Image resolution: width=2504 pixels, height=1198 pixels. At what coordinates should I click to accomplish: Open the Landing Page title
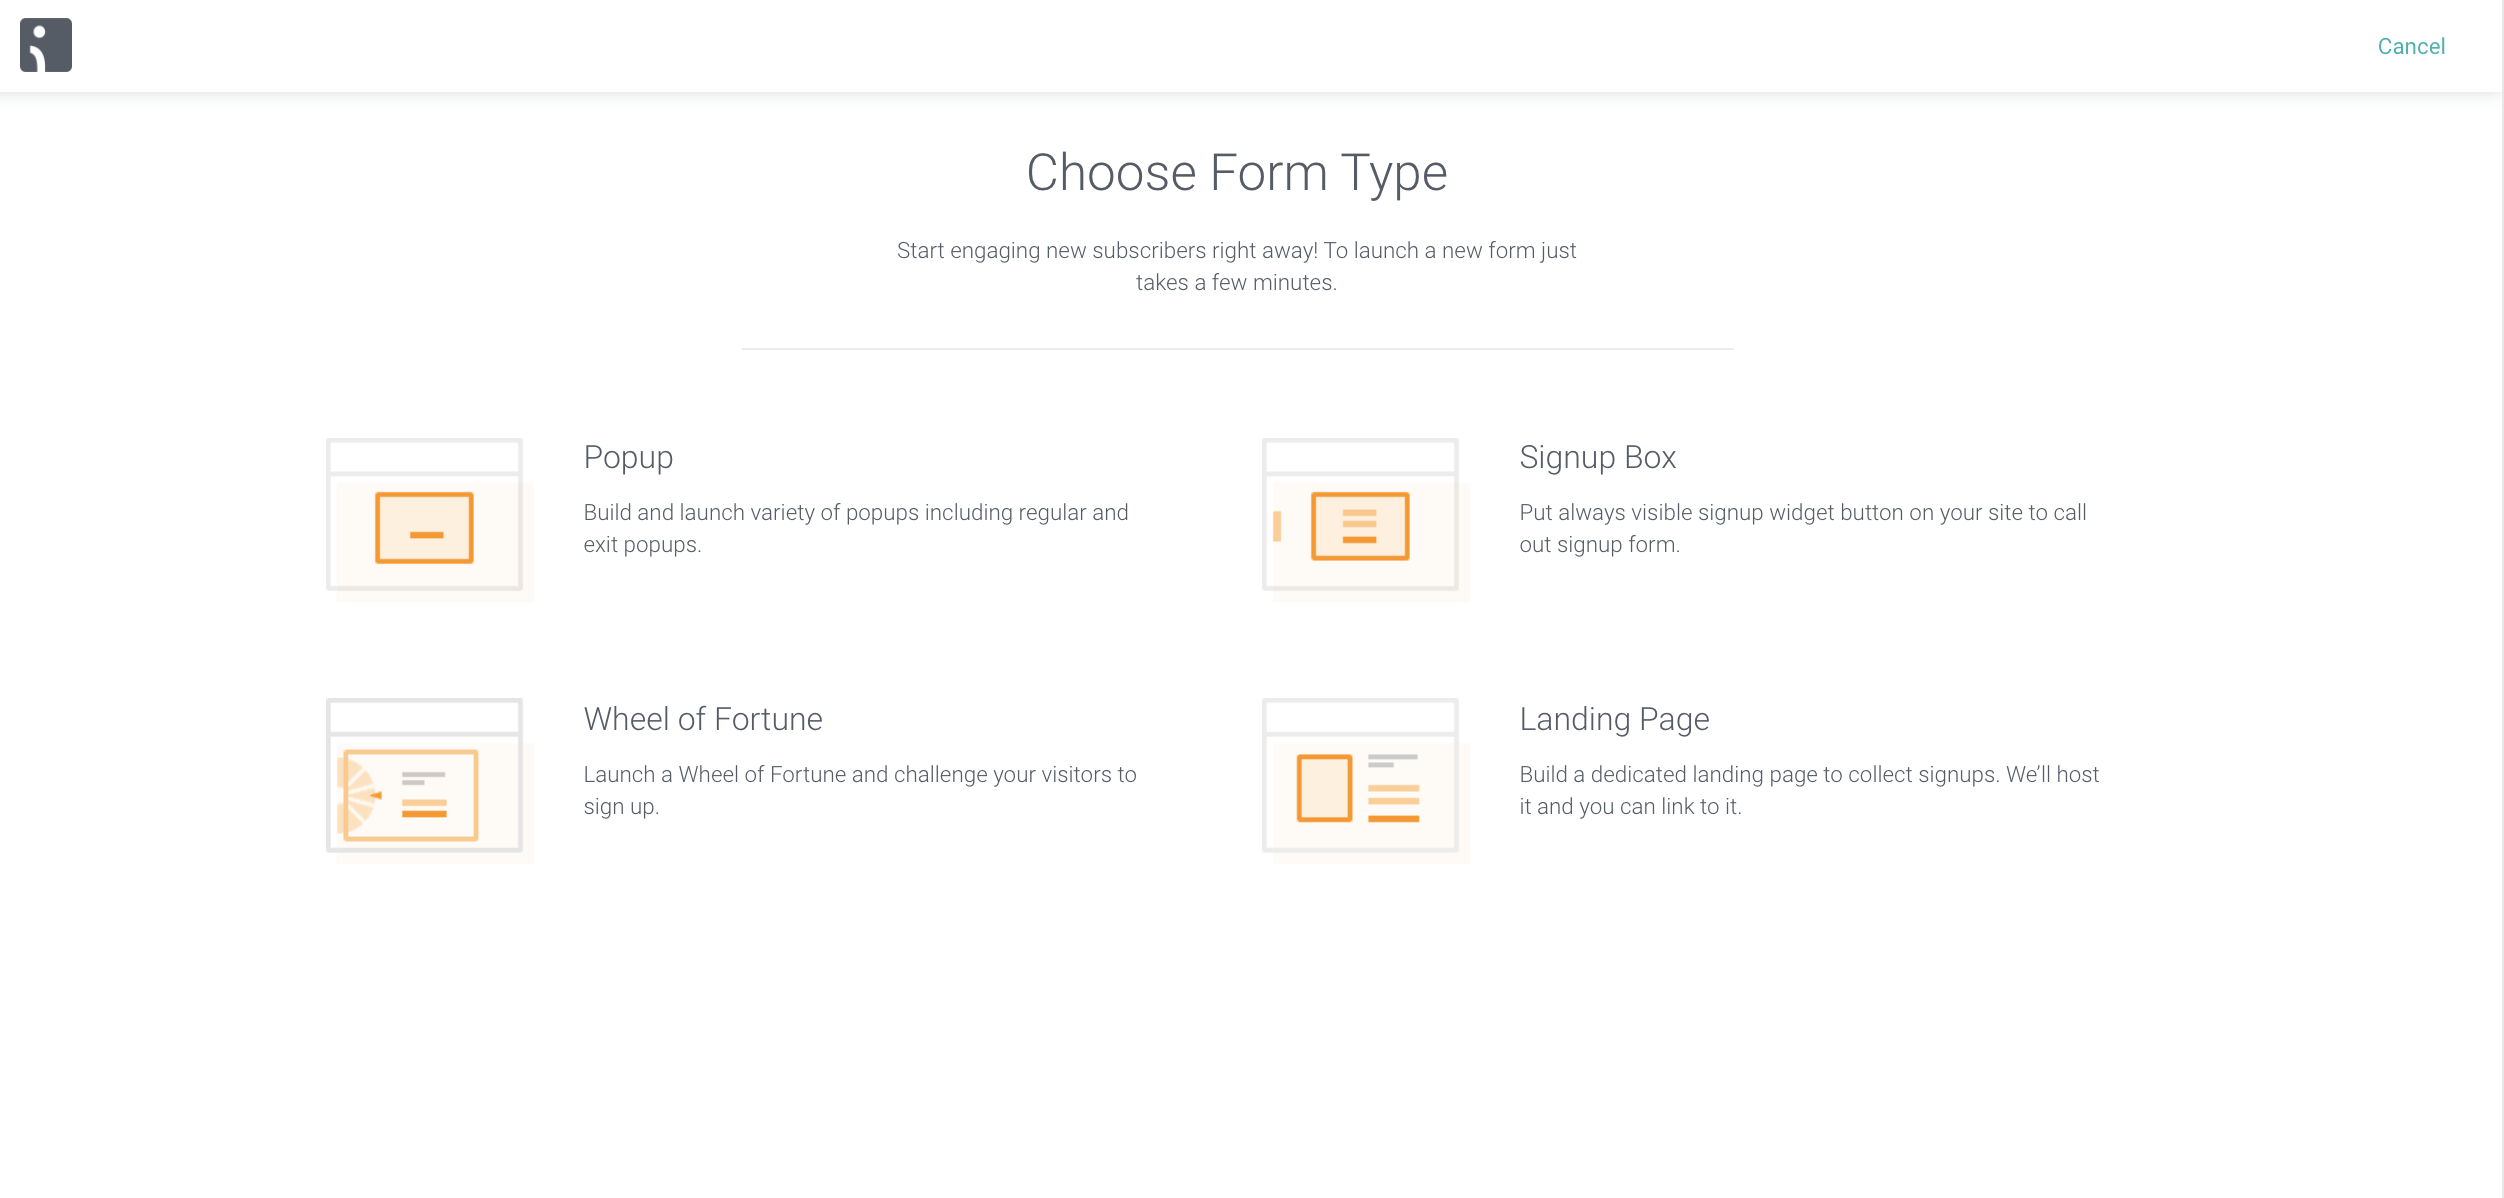click(x=1614, y=719)
